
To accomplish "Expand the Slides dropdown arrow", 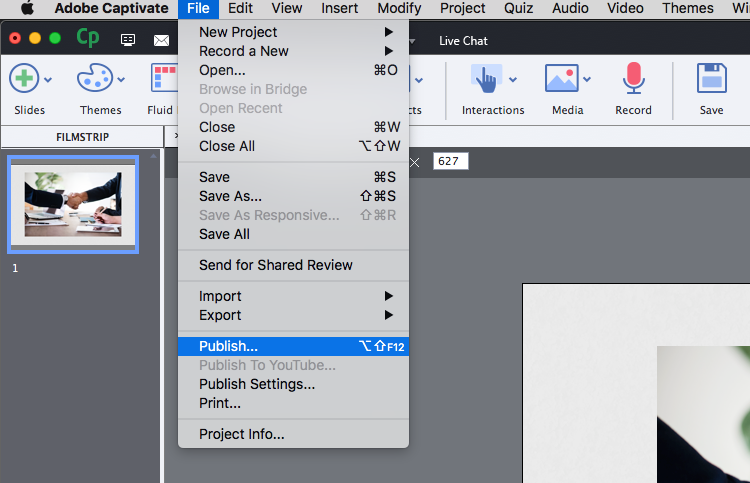I will pyautogui.click(x=48, y=80).
